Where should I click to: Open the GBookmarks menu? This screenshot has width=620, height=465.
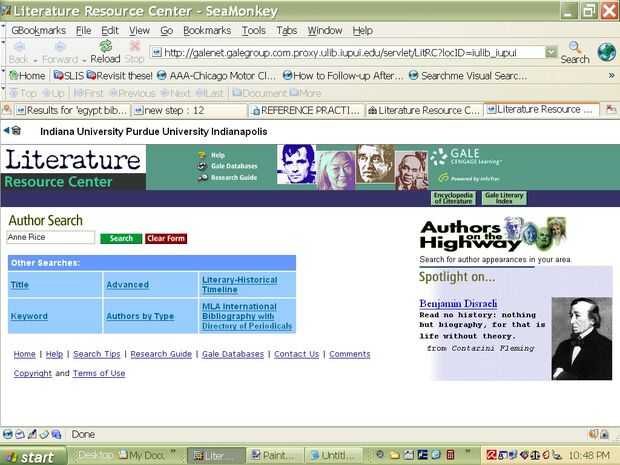click(38, 30)
